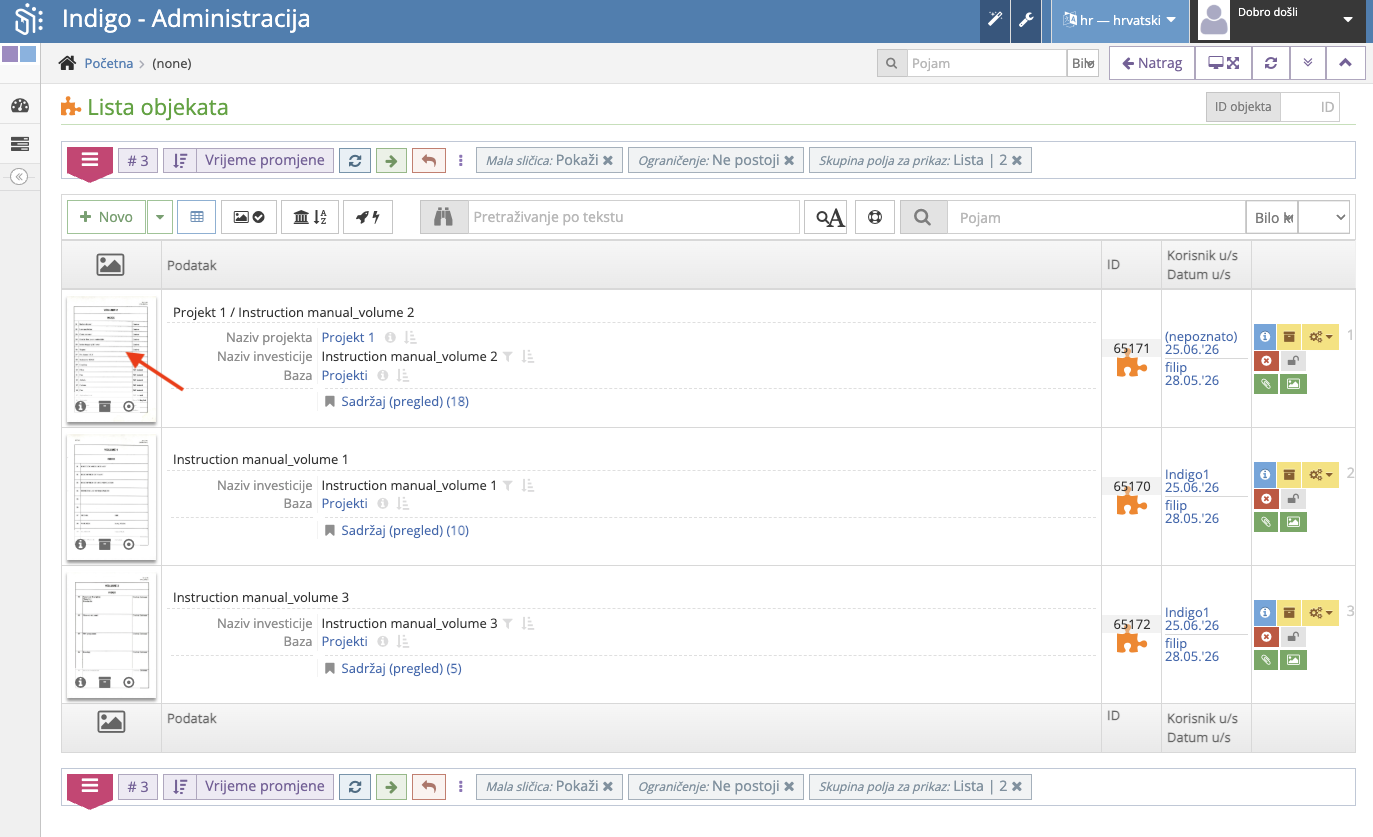Image resolution: width=1373 pixels, height=837 pixels.
Task: Collapse the header with up chevron
Action: [x=1345, y=63]
